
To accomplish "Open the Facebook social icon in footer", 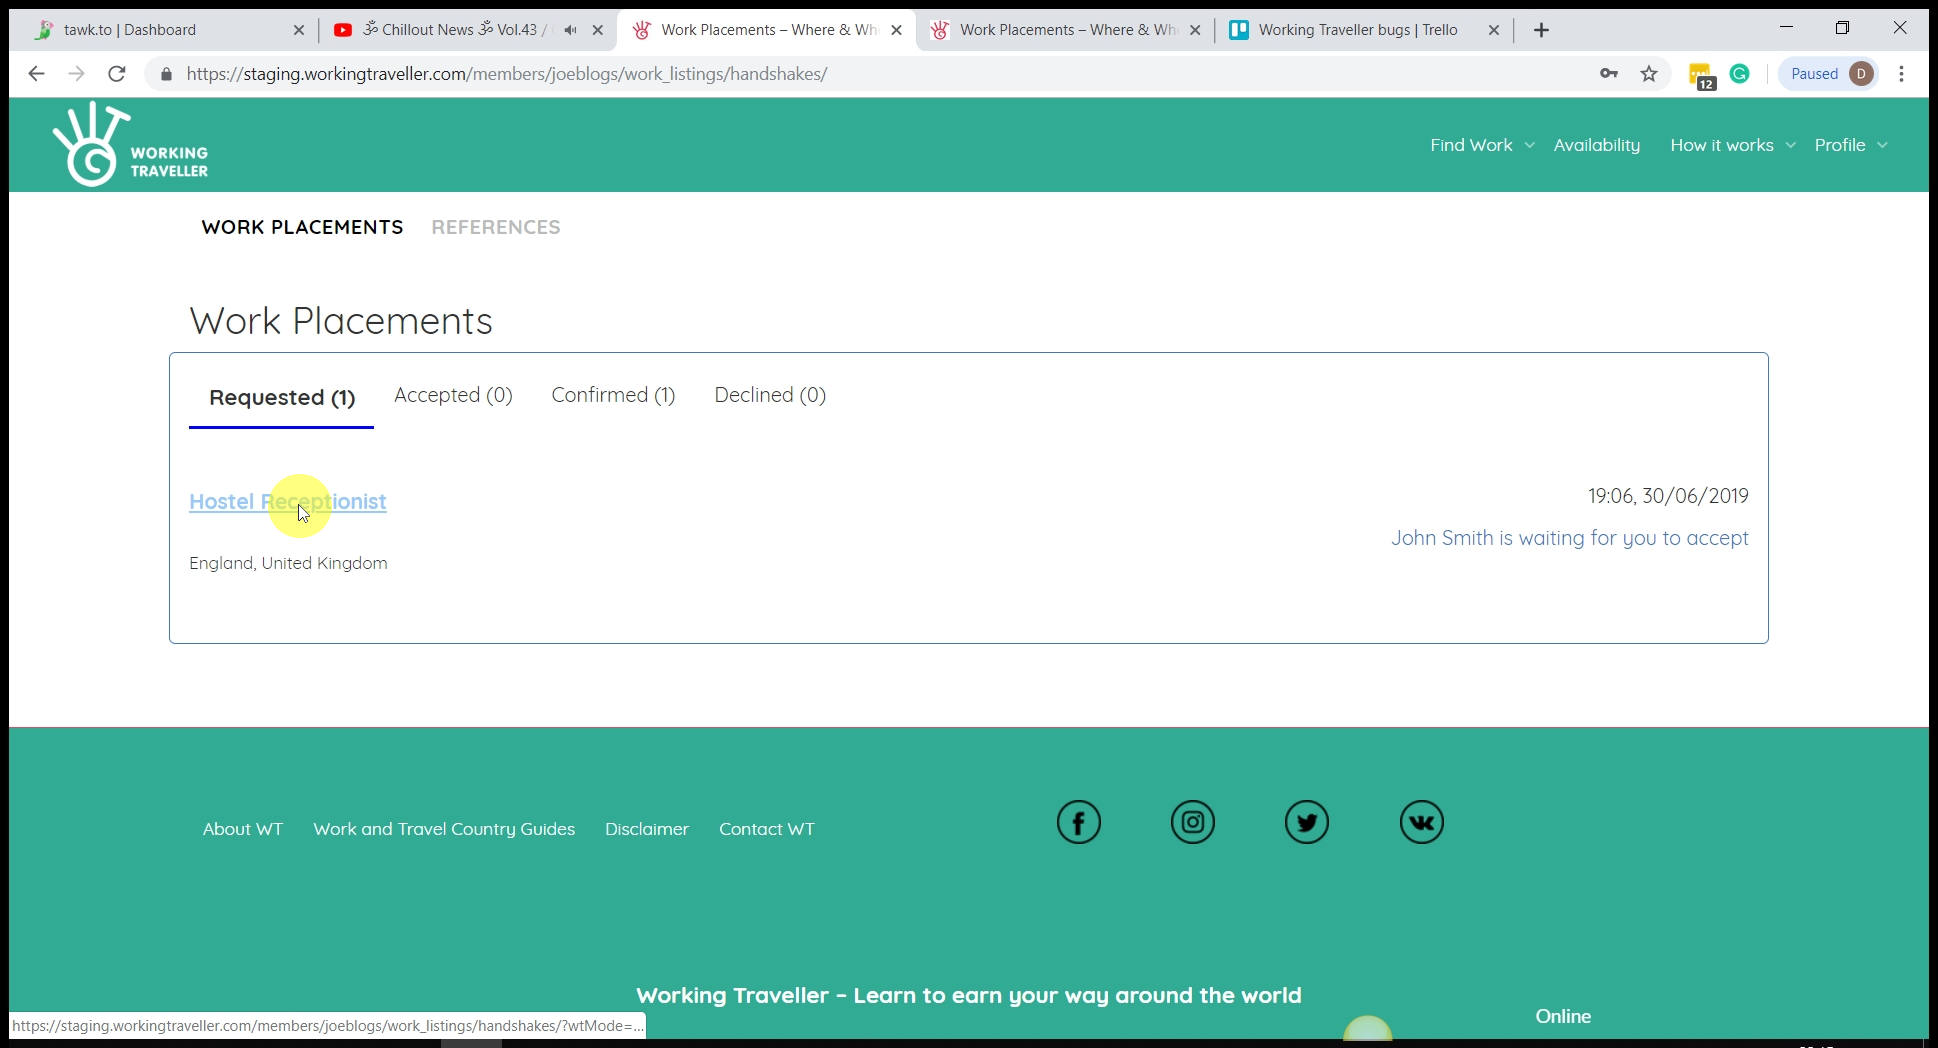I will pyautogui.click(x=1078, y=823).
